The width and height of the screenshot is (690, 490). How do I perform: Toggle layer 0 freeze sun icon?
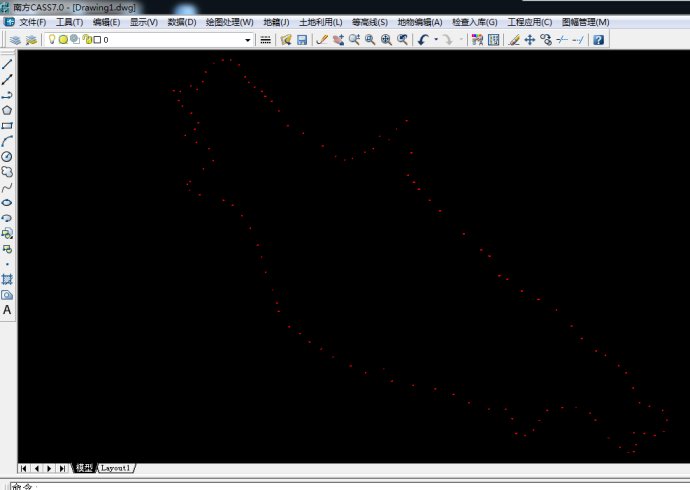click(x=63, y=40)
